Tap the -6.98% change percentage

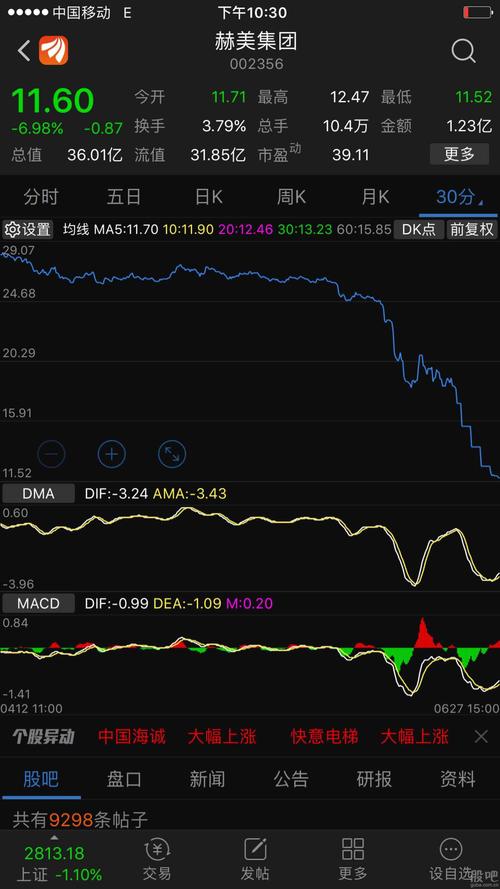37,129
